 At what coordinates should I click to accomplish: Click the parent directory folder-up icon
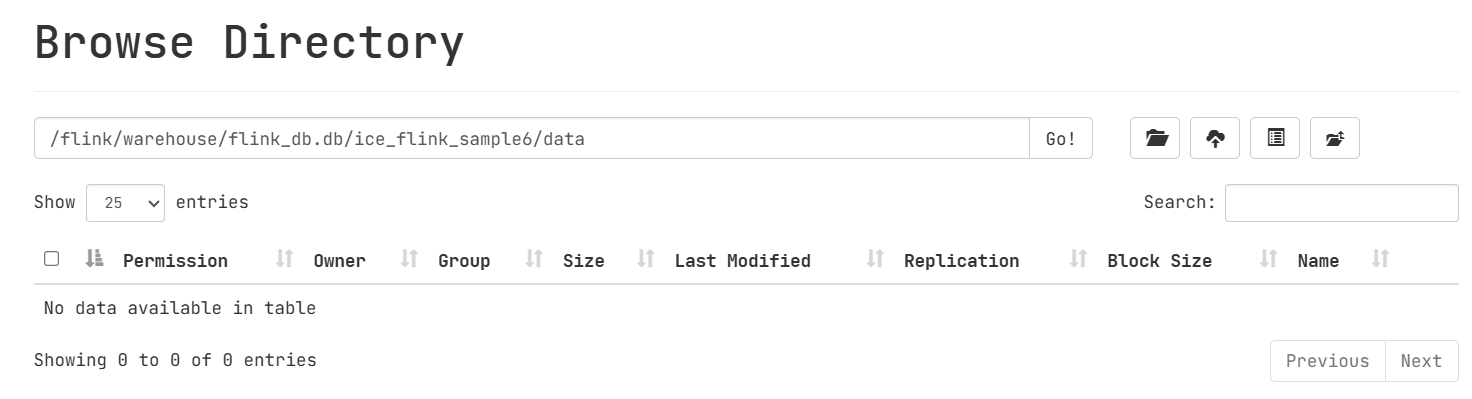(1335, 138)
